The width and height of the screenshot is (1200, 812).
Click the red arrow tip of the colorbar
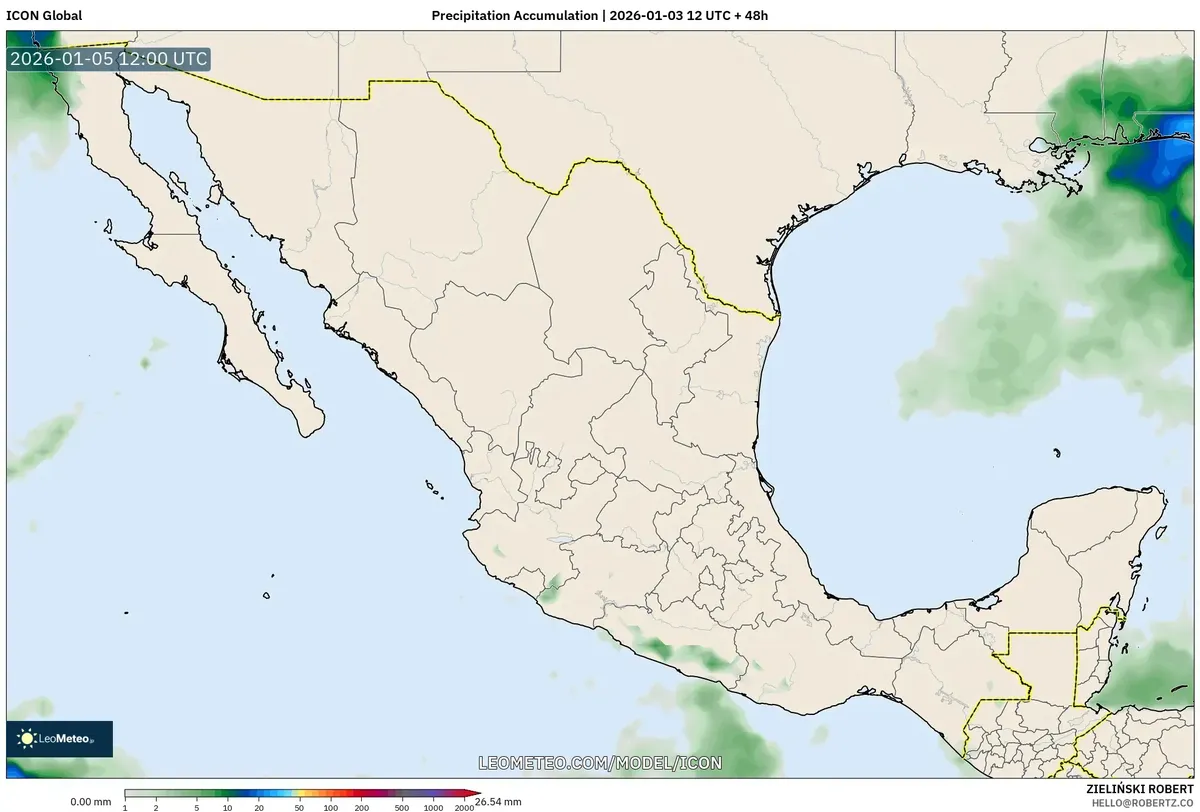pyautogui.click(x=474, y=793)
